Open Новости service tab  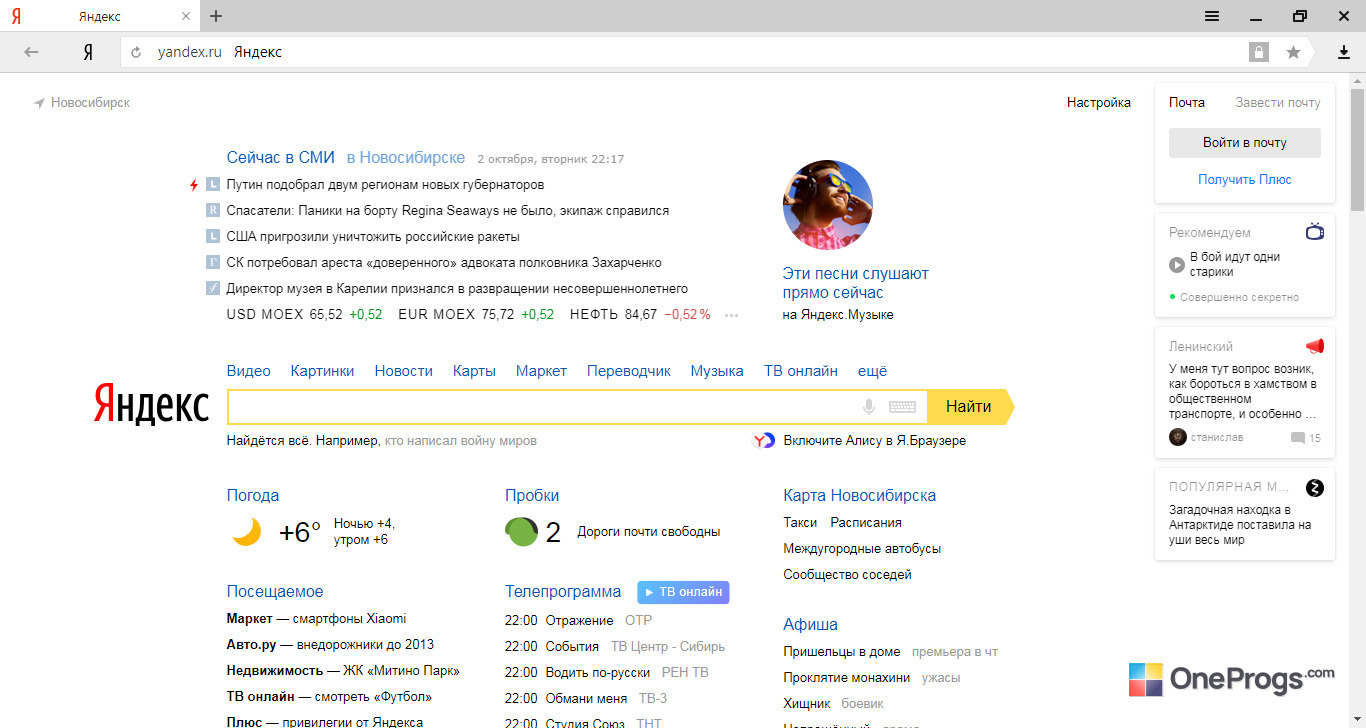[404, 371]
